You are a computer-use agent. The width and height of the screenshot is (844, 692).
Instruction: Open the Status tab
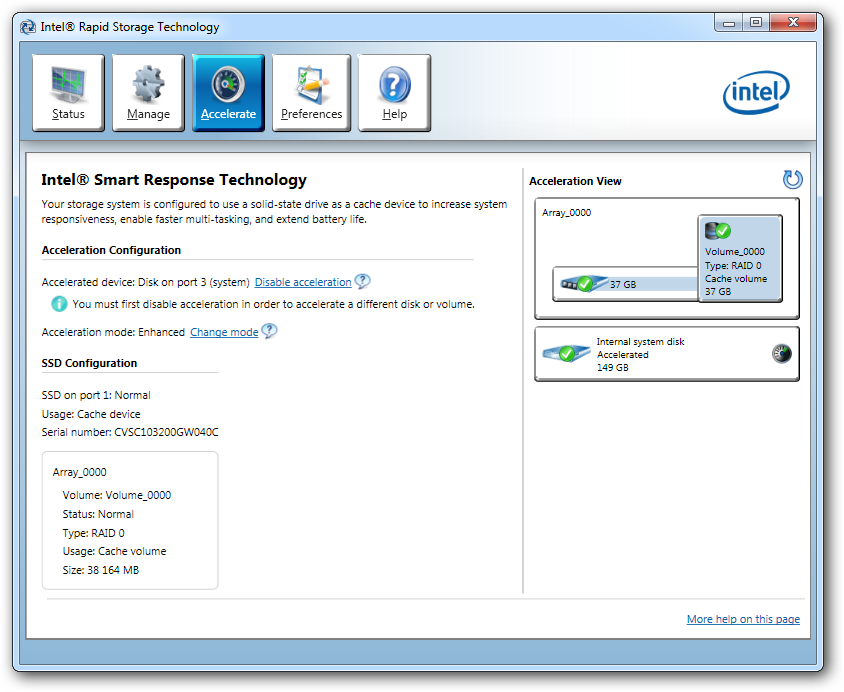pos(68,93)
